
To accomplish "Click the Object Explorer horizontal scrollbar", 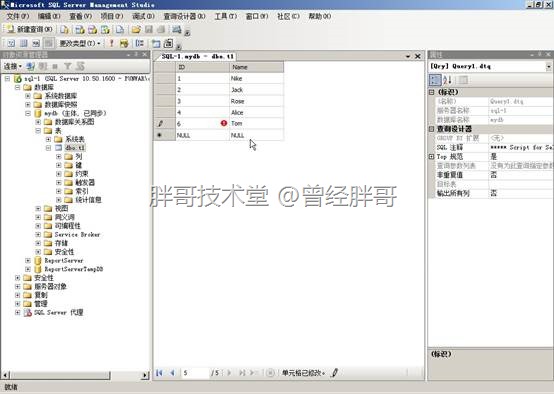I will pos(76,375).
